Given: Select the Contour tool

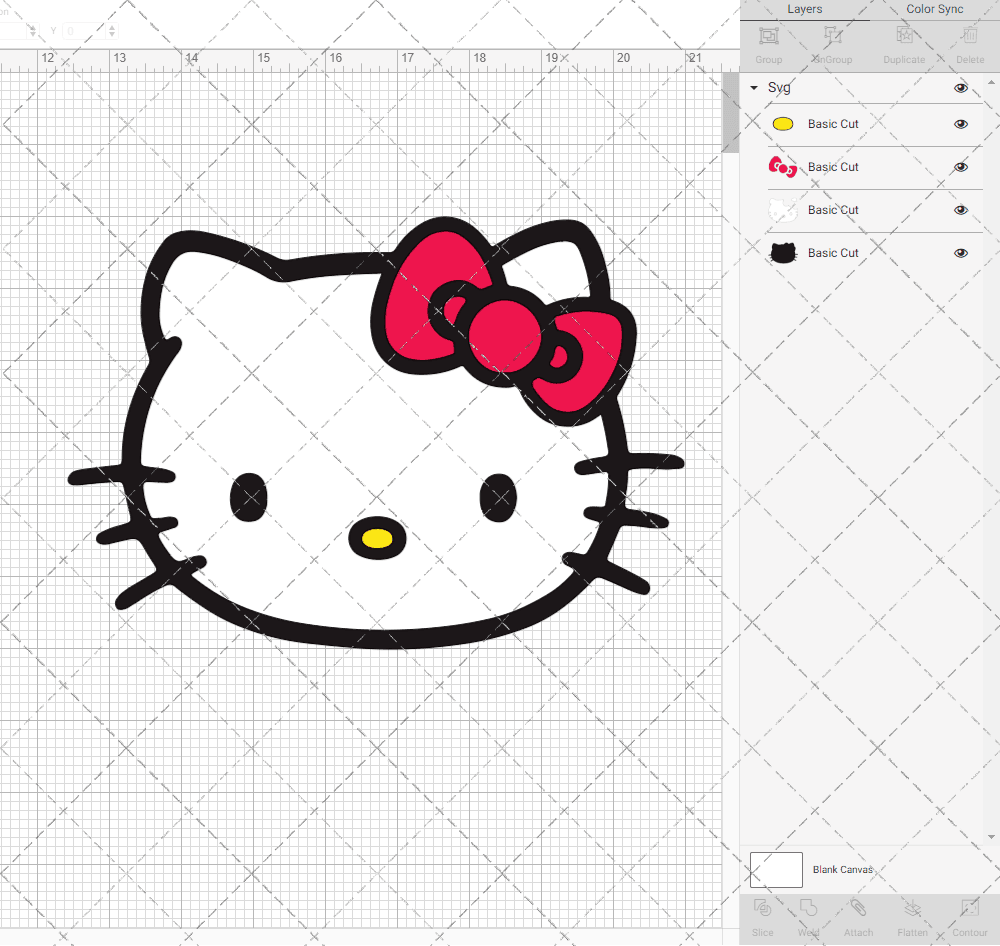Looking at the screenshot, I should pos(969,908).
